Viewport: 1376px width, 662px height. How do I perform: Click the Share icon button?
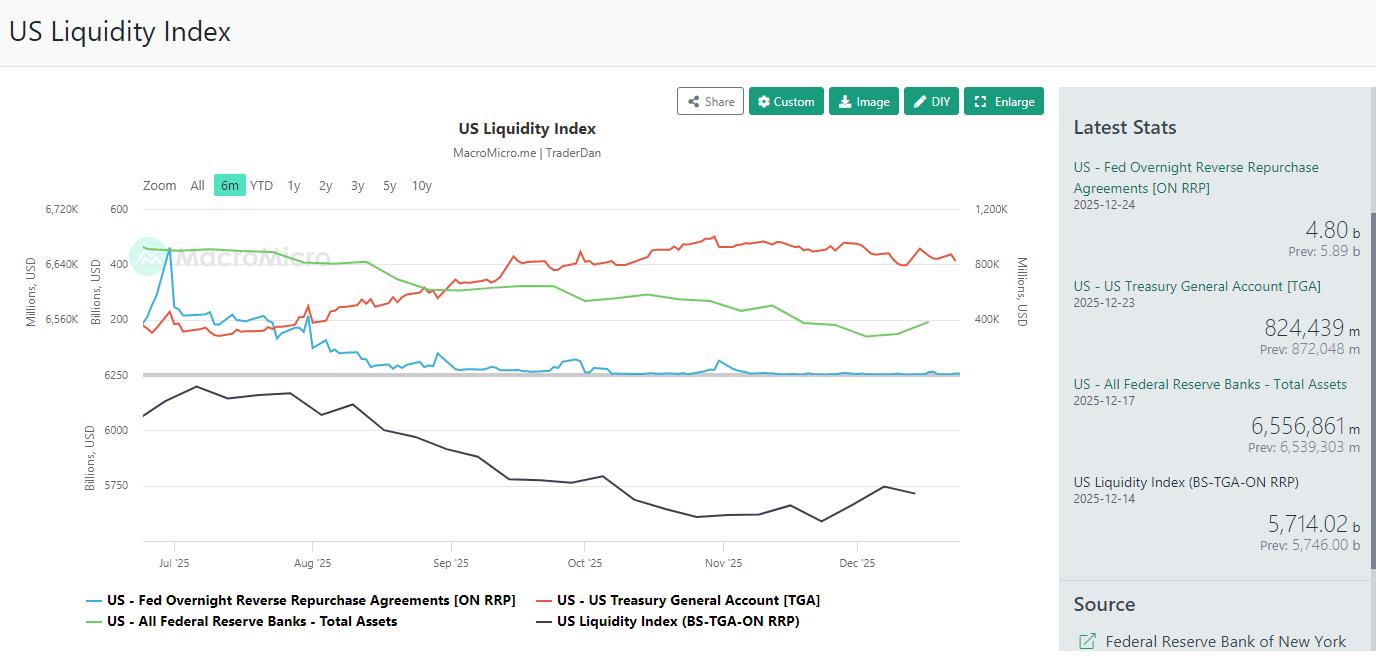694,101
